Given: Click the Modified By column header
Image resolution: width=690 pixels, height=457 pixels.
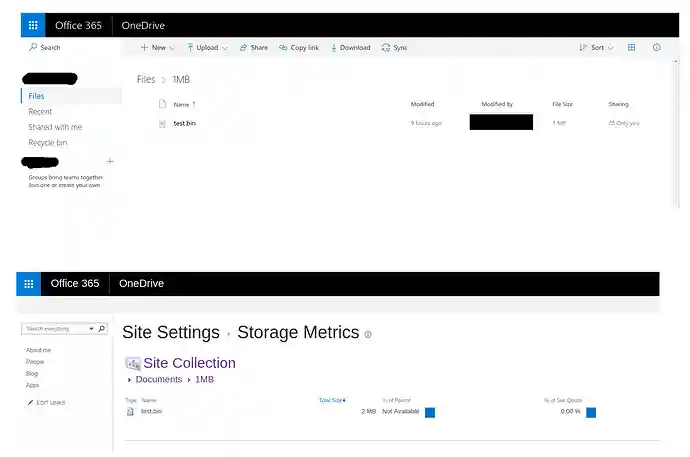Looking at the screenshot, I should point(497,104).
